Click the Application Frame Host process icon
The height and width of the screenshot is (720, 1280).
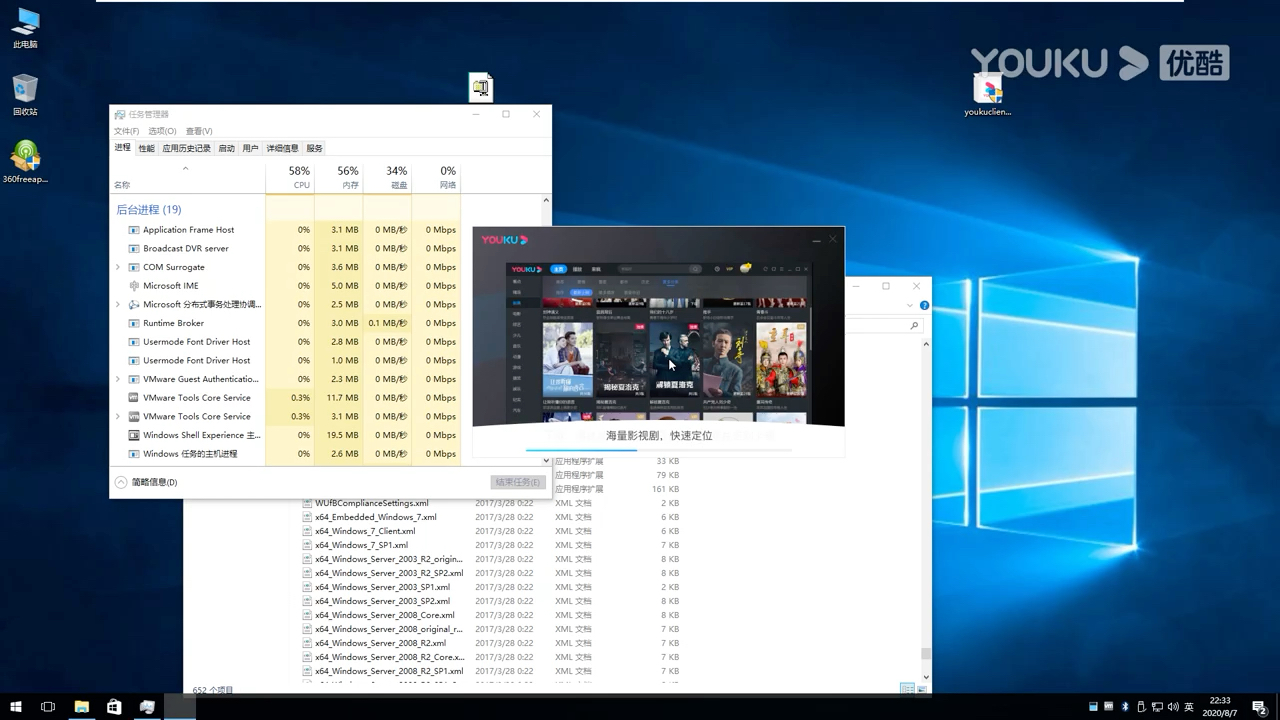pyautogui.click(x=134, y=230)
